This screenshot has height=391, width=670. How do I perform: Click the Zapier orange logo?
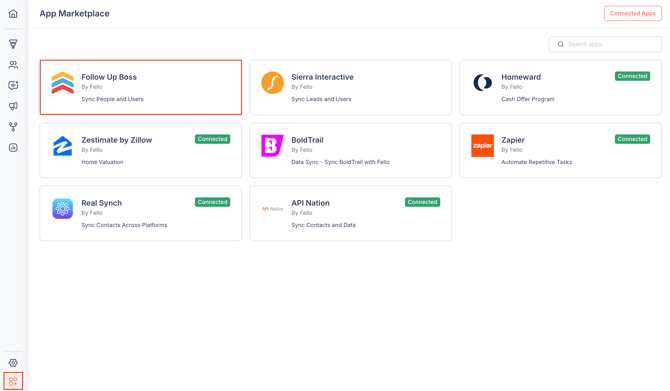coord(482,146)
